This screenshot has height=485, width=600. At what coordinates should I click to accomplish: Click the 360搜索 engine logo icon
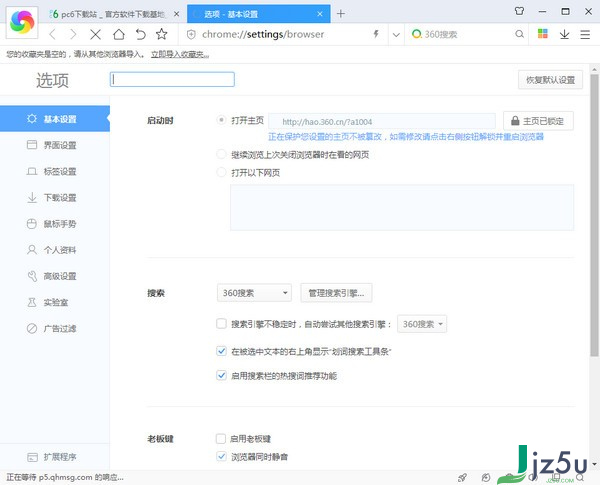[416, 34]
